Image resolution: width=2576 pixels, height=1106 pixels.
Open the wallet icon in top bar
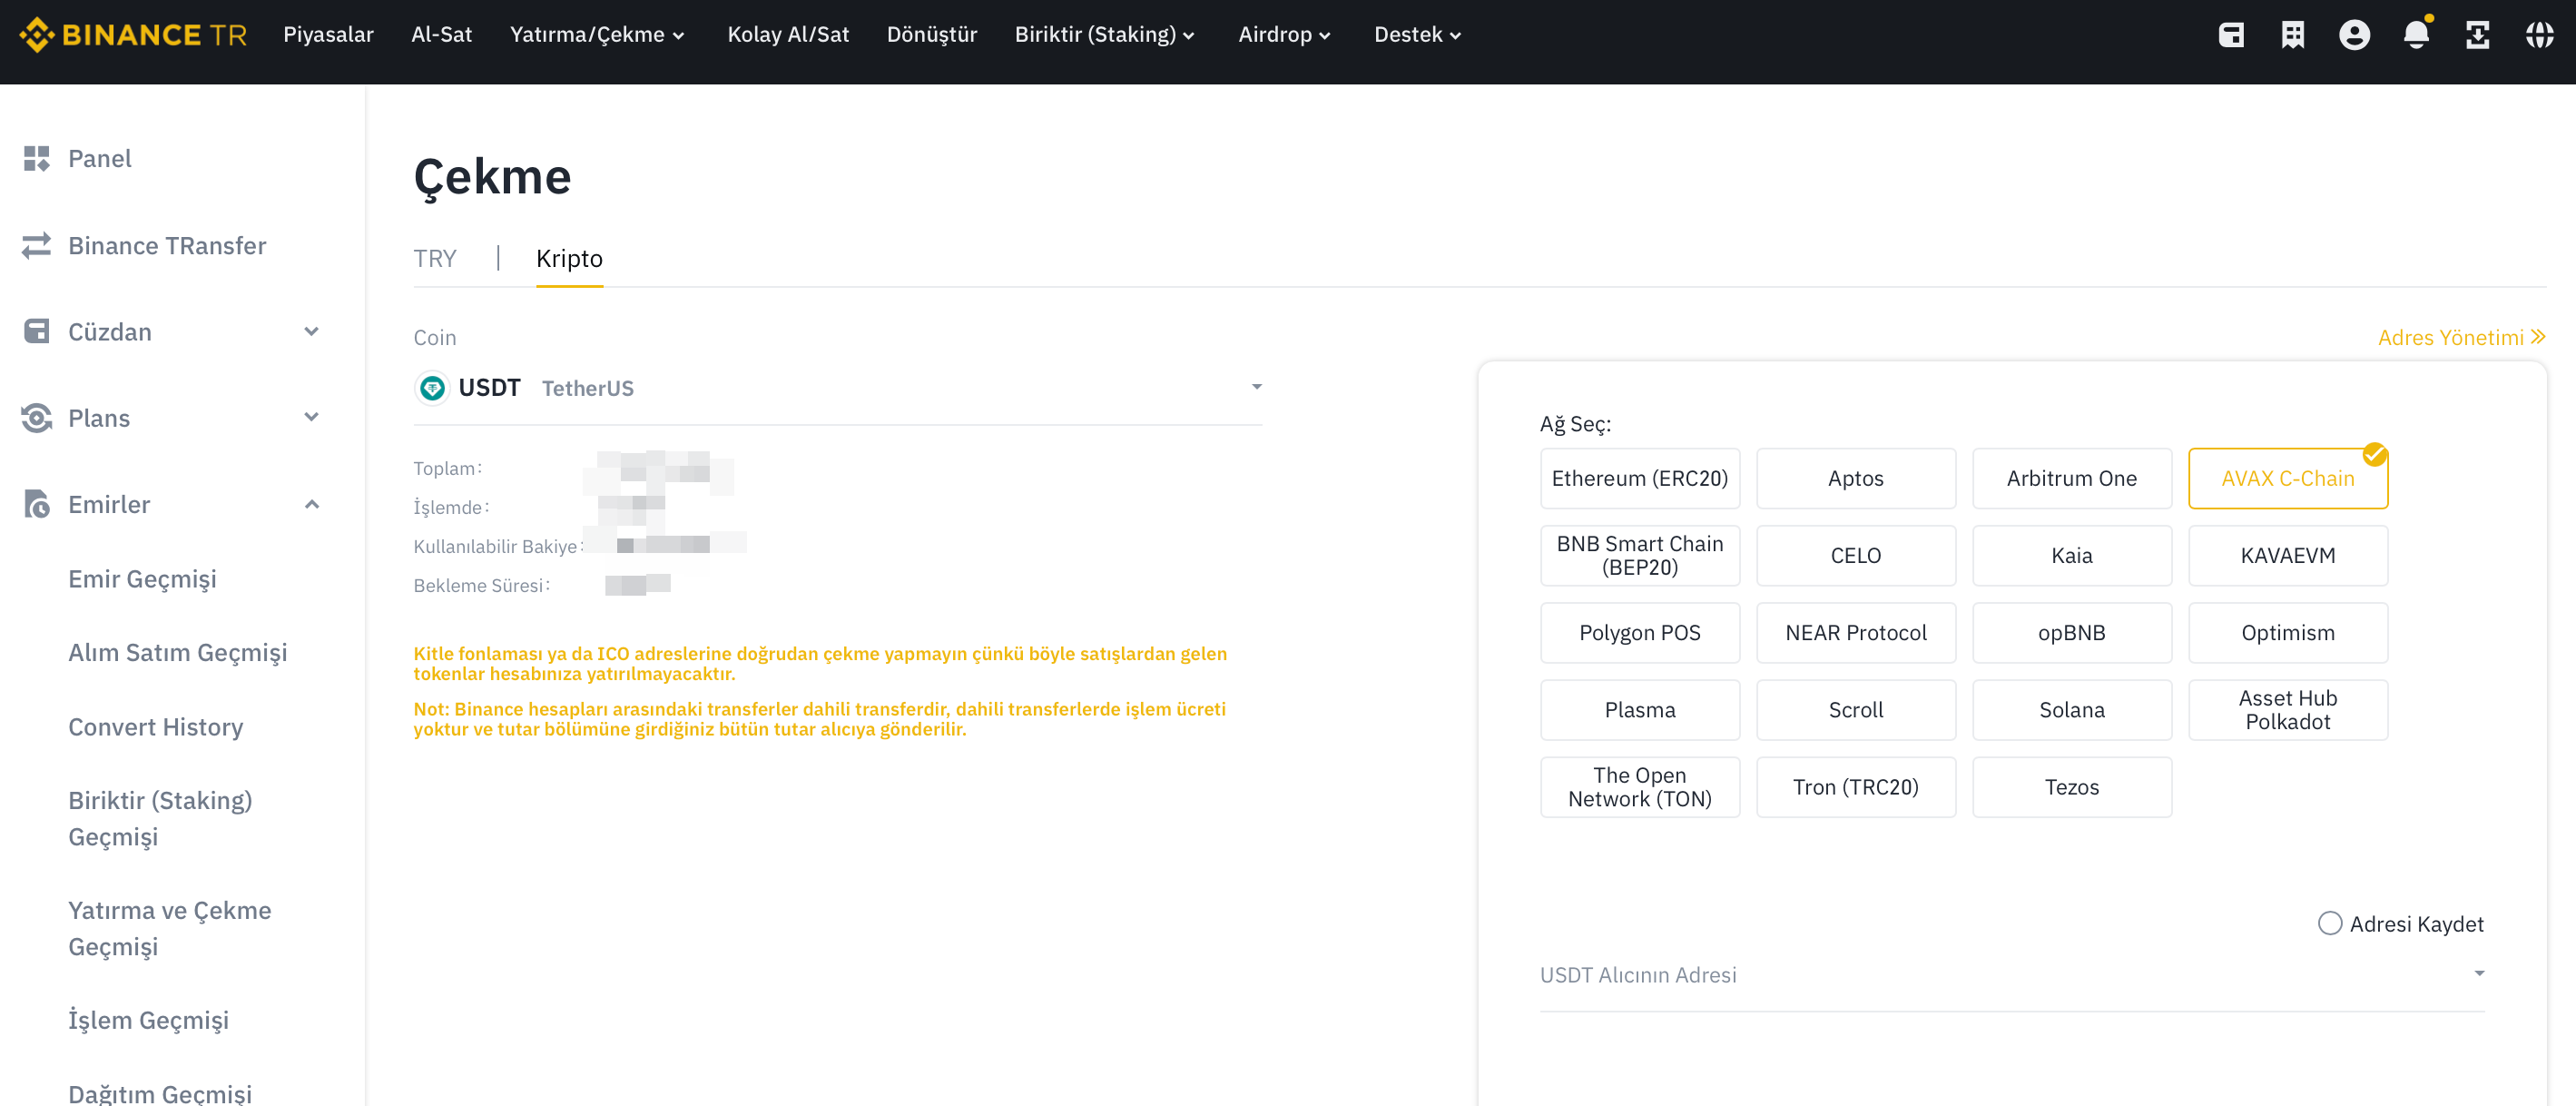[x=2231, y=35]
